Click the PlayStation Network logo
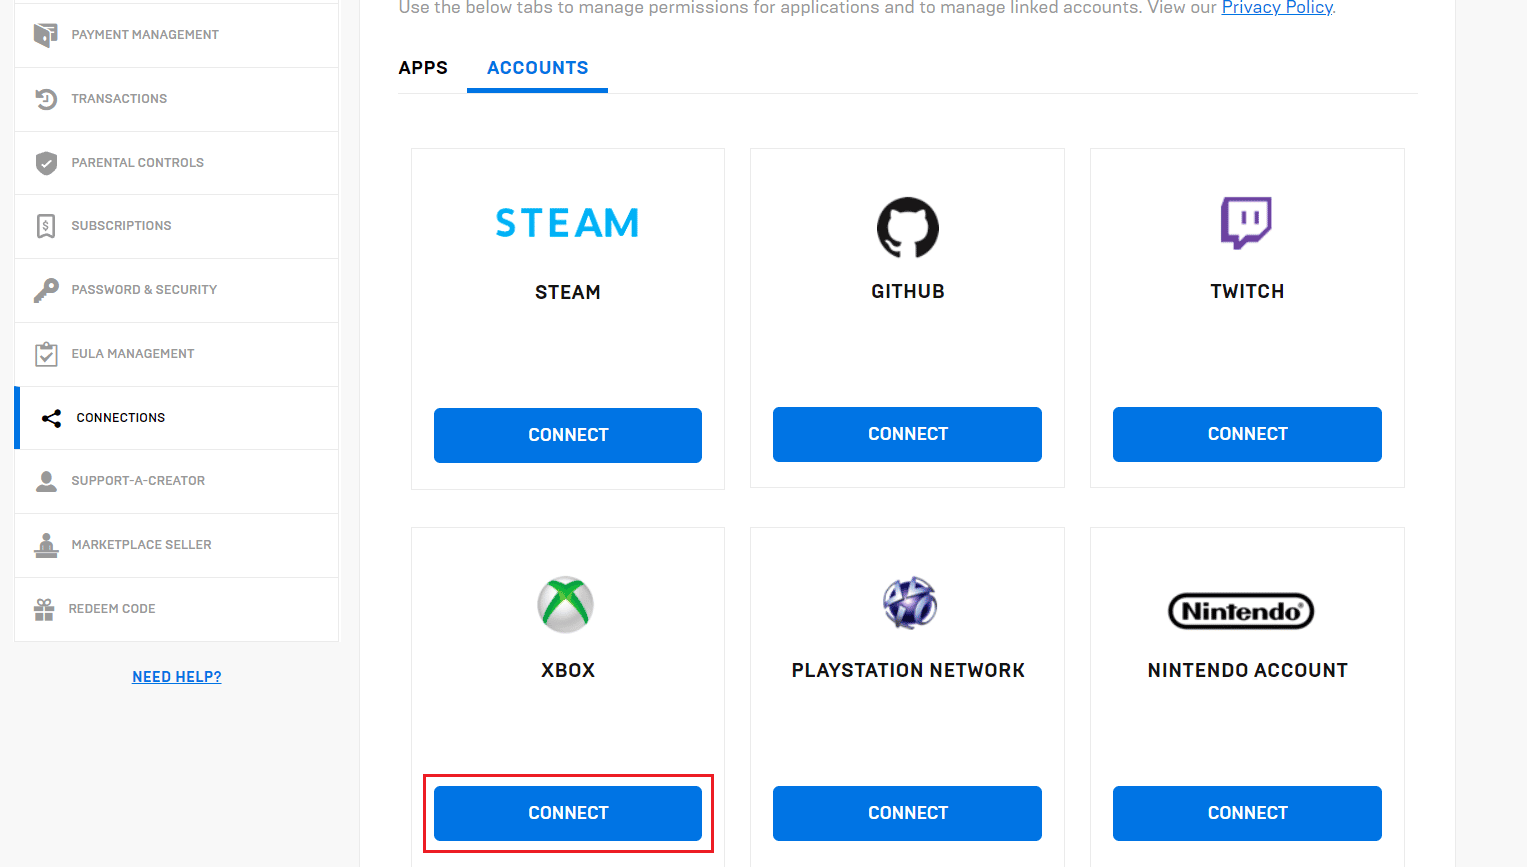 tap(909, 603)
